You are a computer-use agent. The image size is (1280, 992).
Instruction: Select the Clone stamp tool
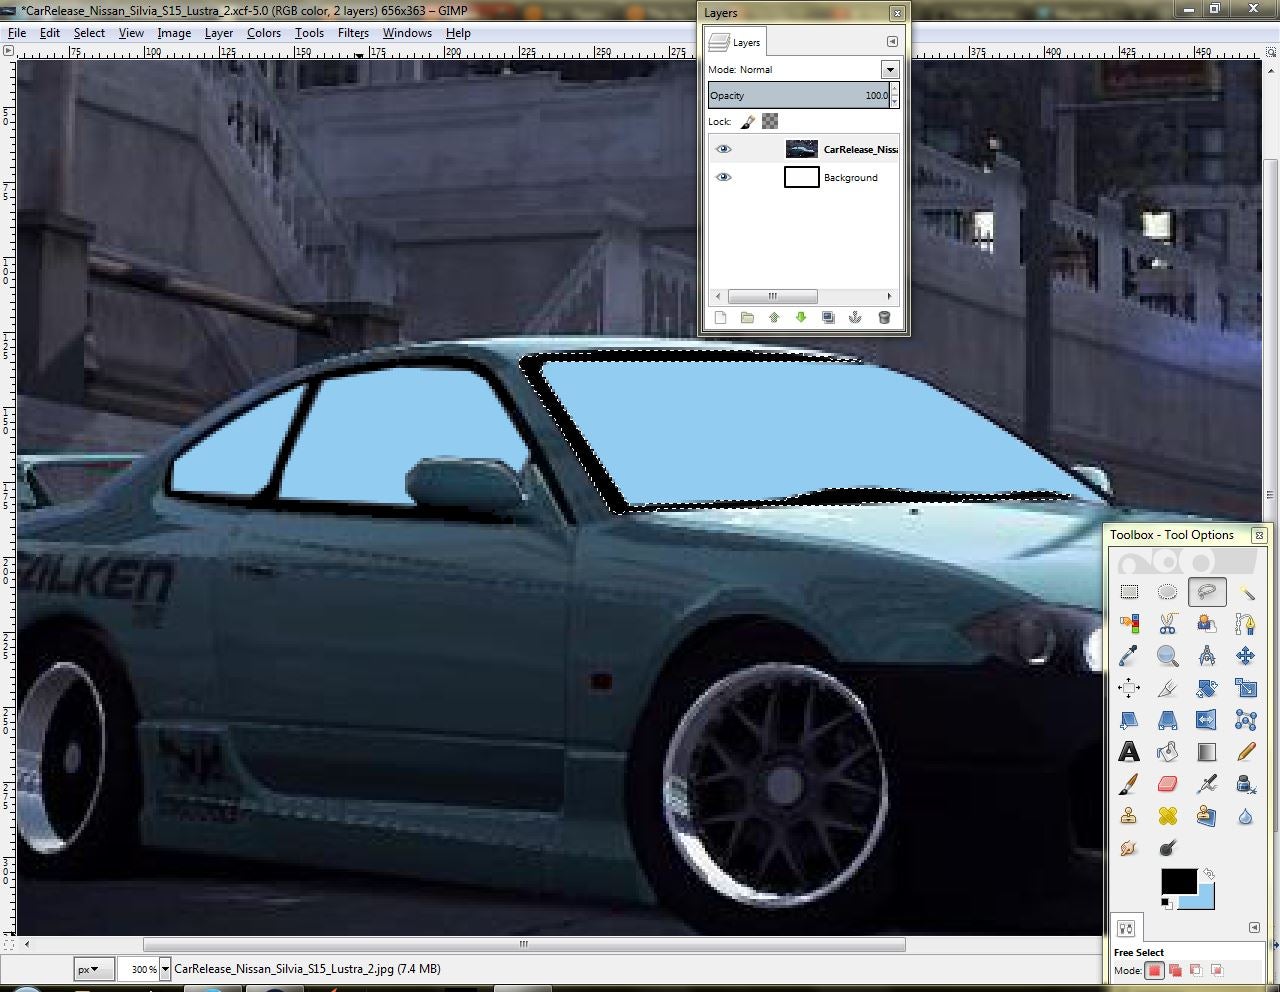click(1129, 816)
